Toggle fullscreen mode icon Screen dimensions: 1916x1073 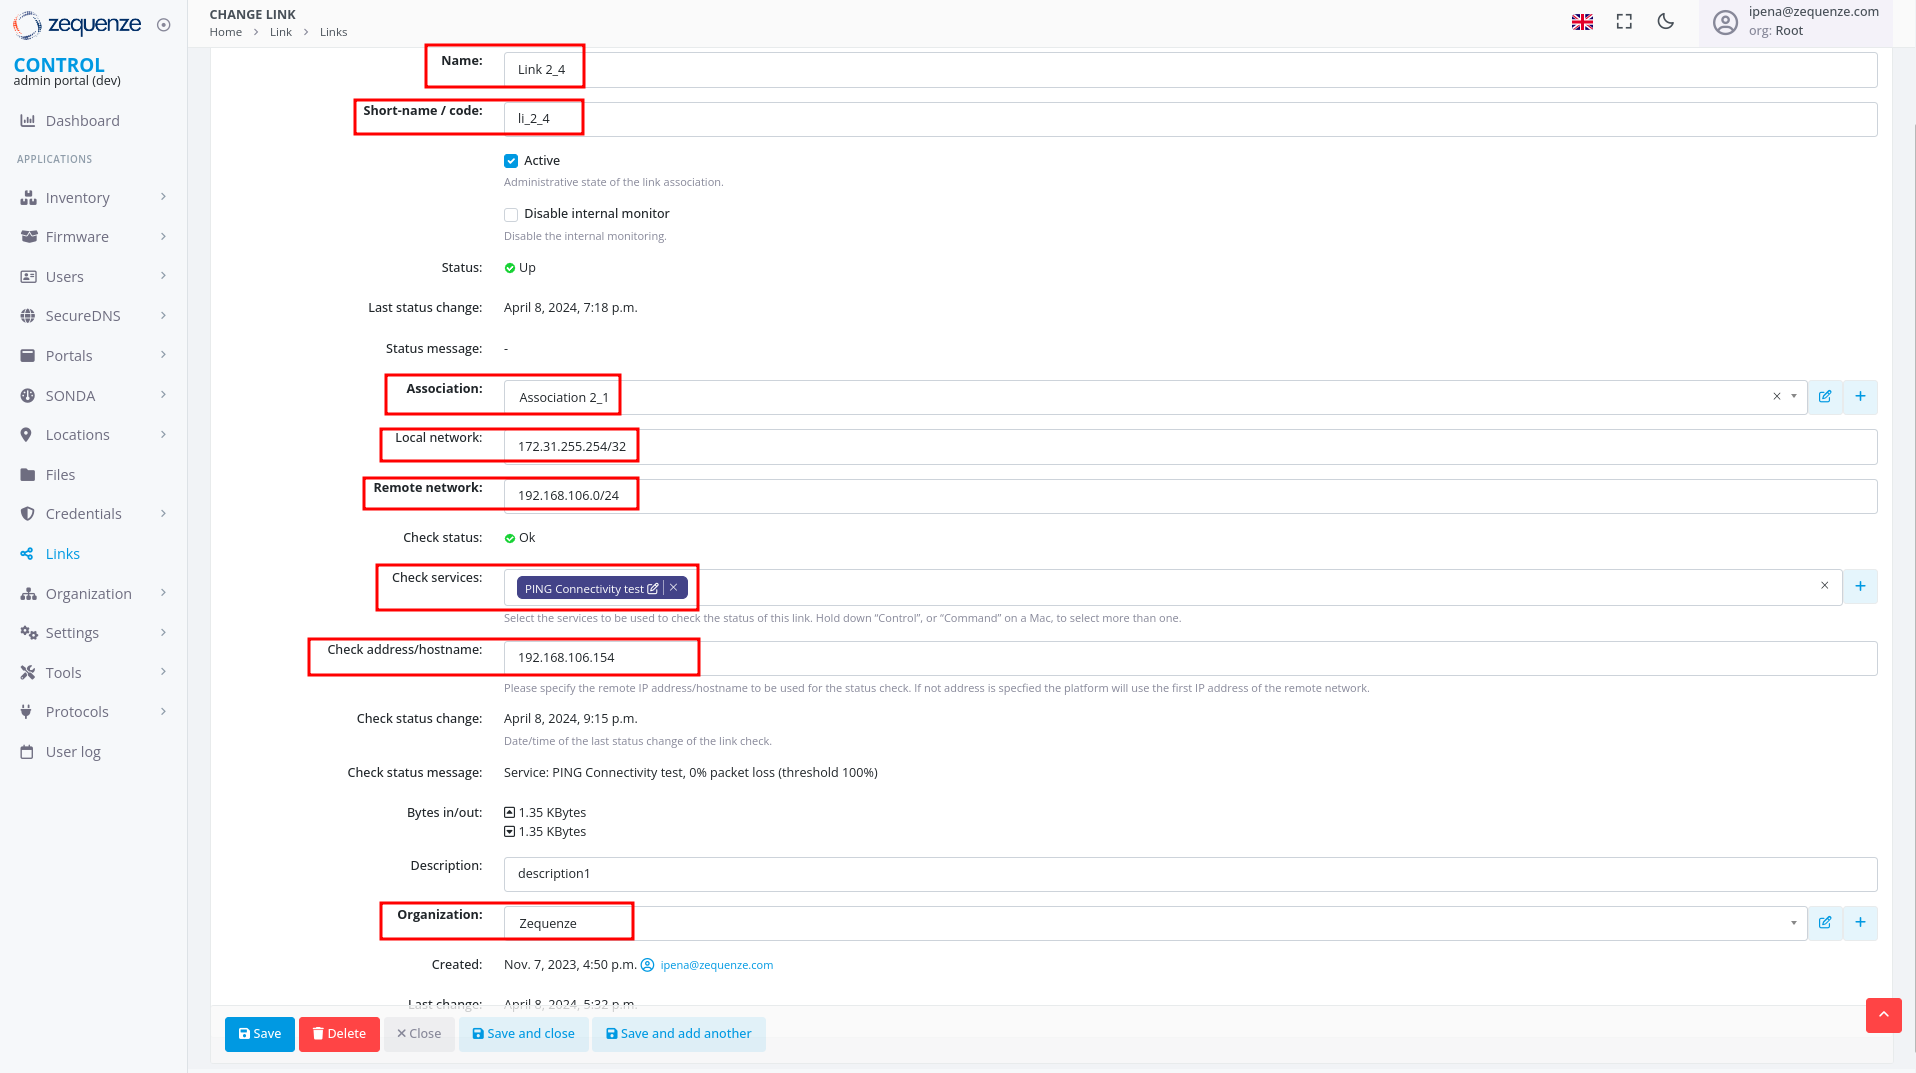[x=1624, y=22]
